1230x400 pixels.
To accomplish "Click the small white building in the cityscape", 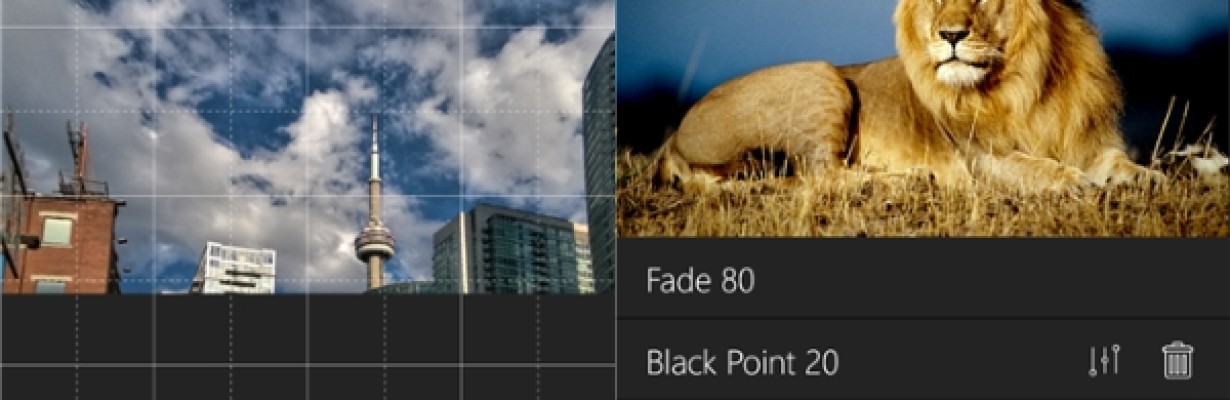I will (234, 268).
